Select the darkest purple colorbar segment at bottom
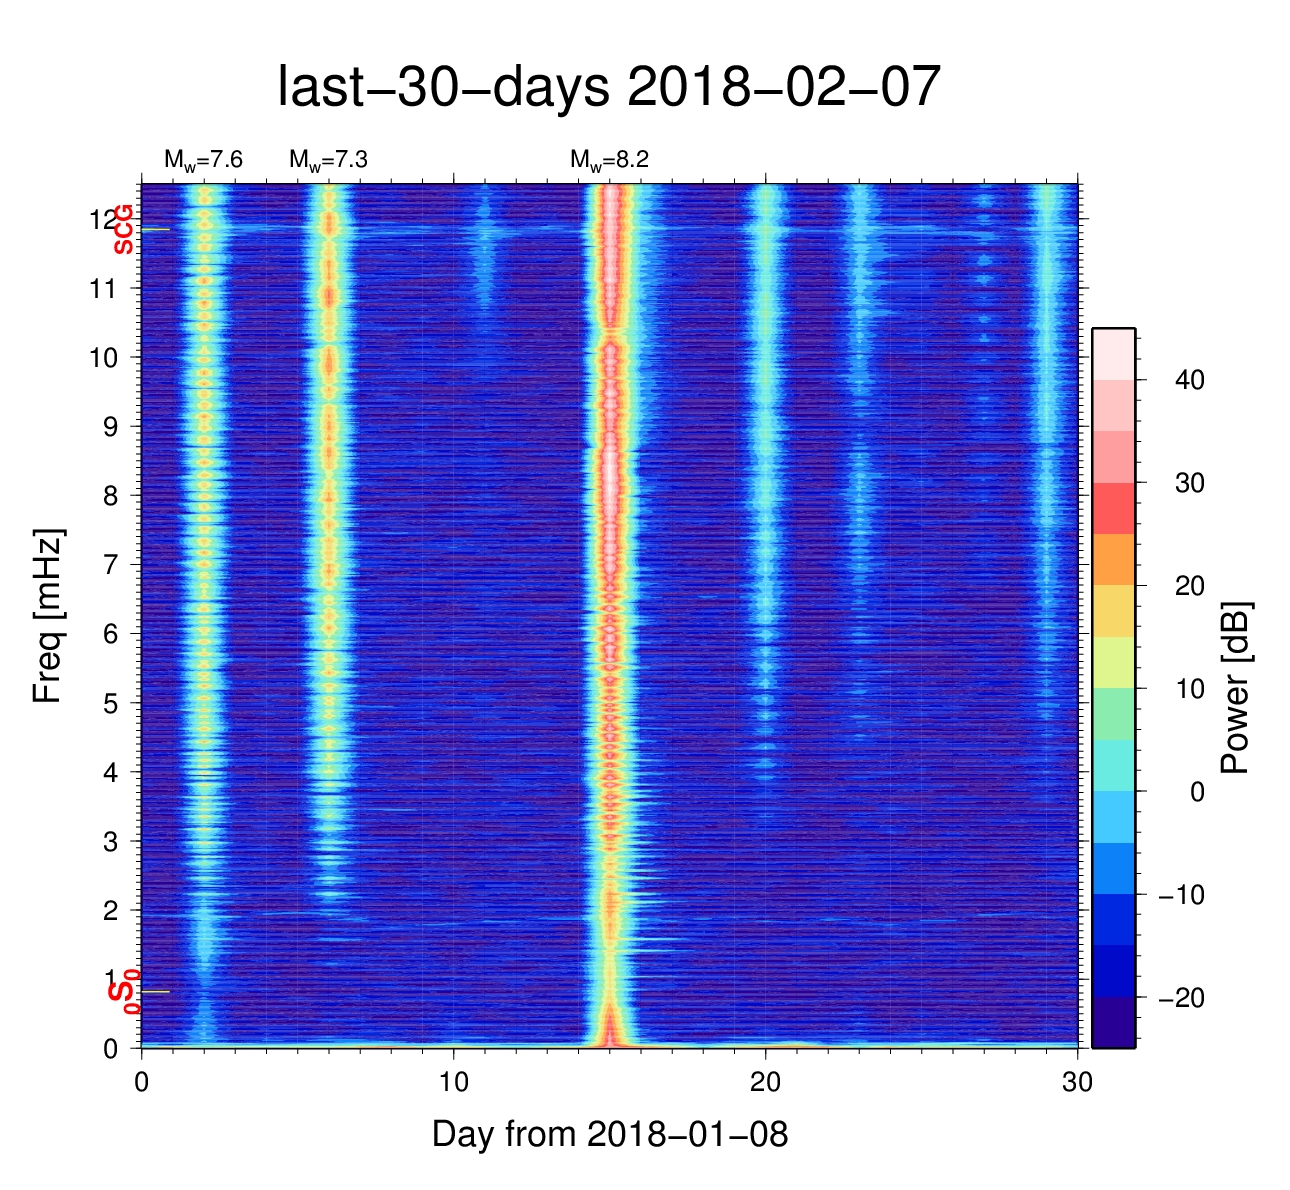Image resolution: width=1290 pixels, height=1190 pixels. [x=1113, y=1022]
